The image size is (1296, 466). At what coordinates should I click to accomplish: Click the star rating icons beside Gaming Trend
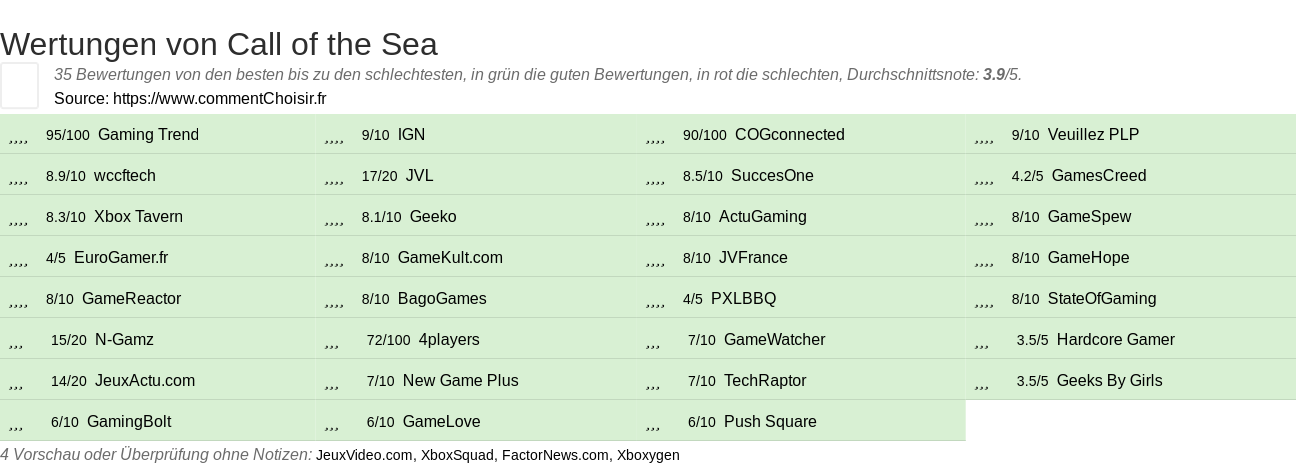point(18,135)
